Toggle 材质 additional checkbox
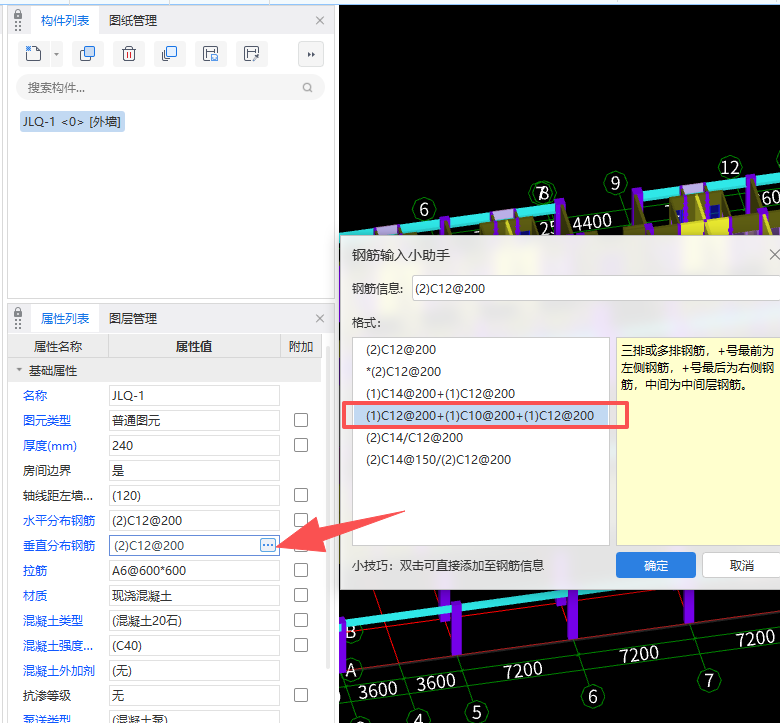This screenshot has width=780, height=723. 301,595
